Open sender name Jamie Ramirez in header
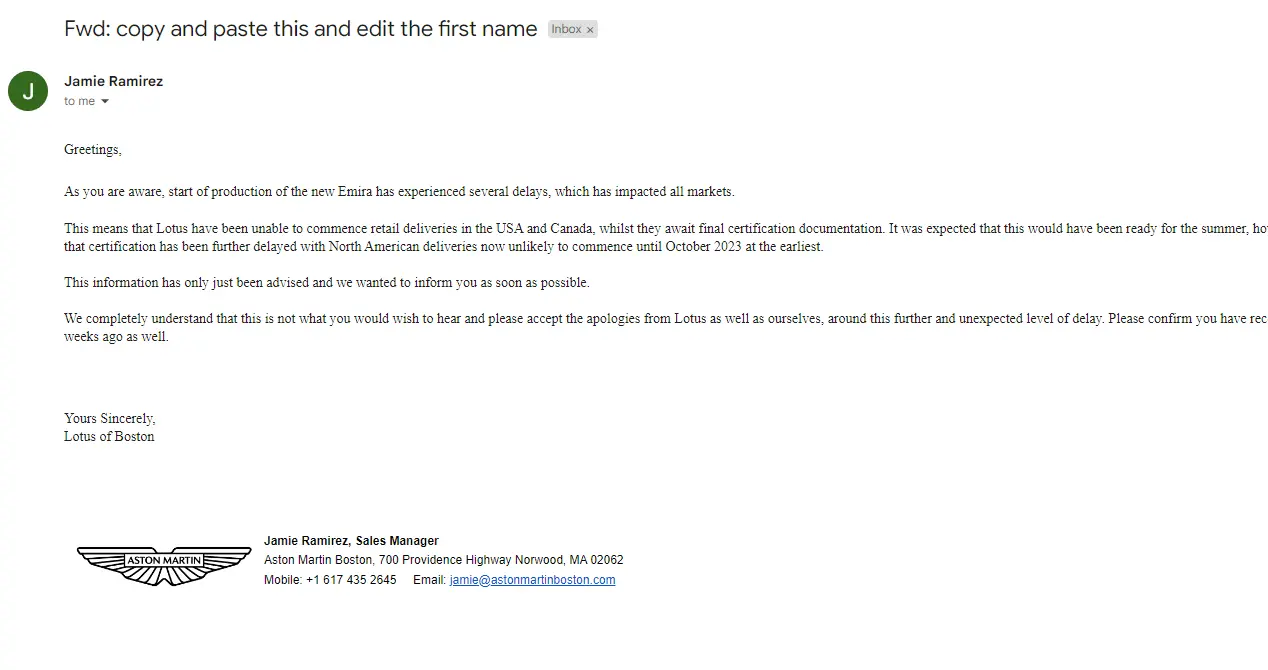The width and height of the screenshot is (1268, 670). coord(113,81)
